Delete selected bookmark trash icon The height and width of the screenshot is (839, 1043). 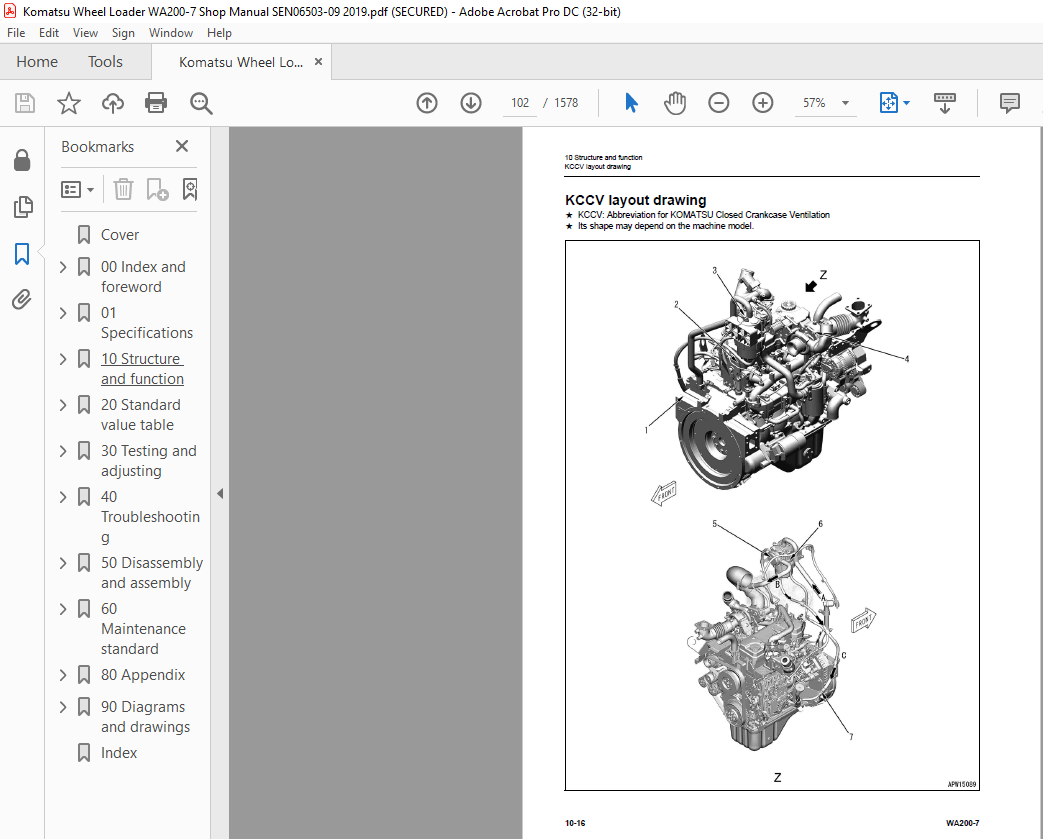123,190
